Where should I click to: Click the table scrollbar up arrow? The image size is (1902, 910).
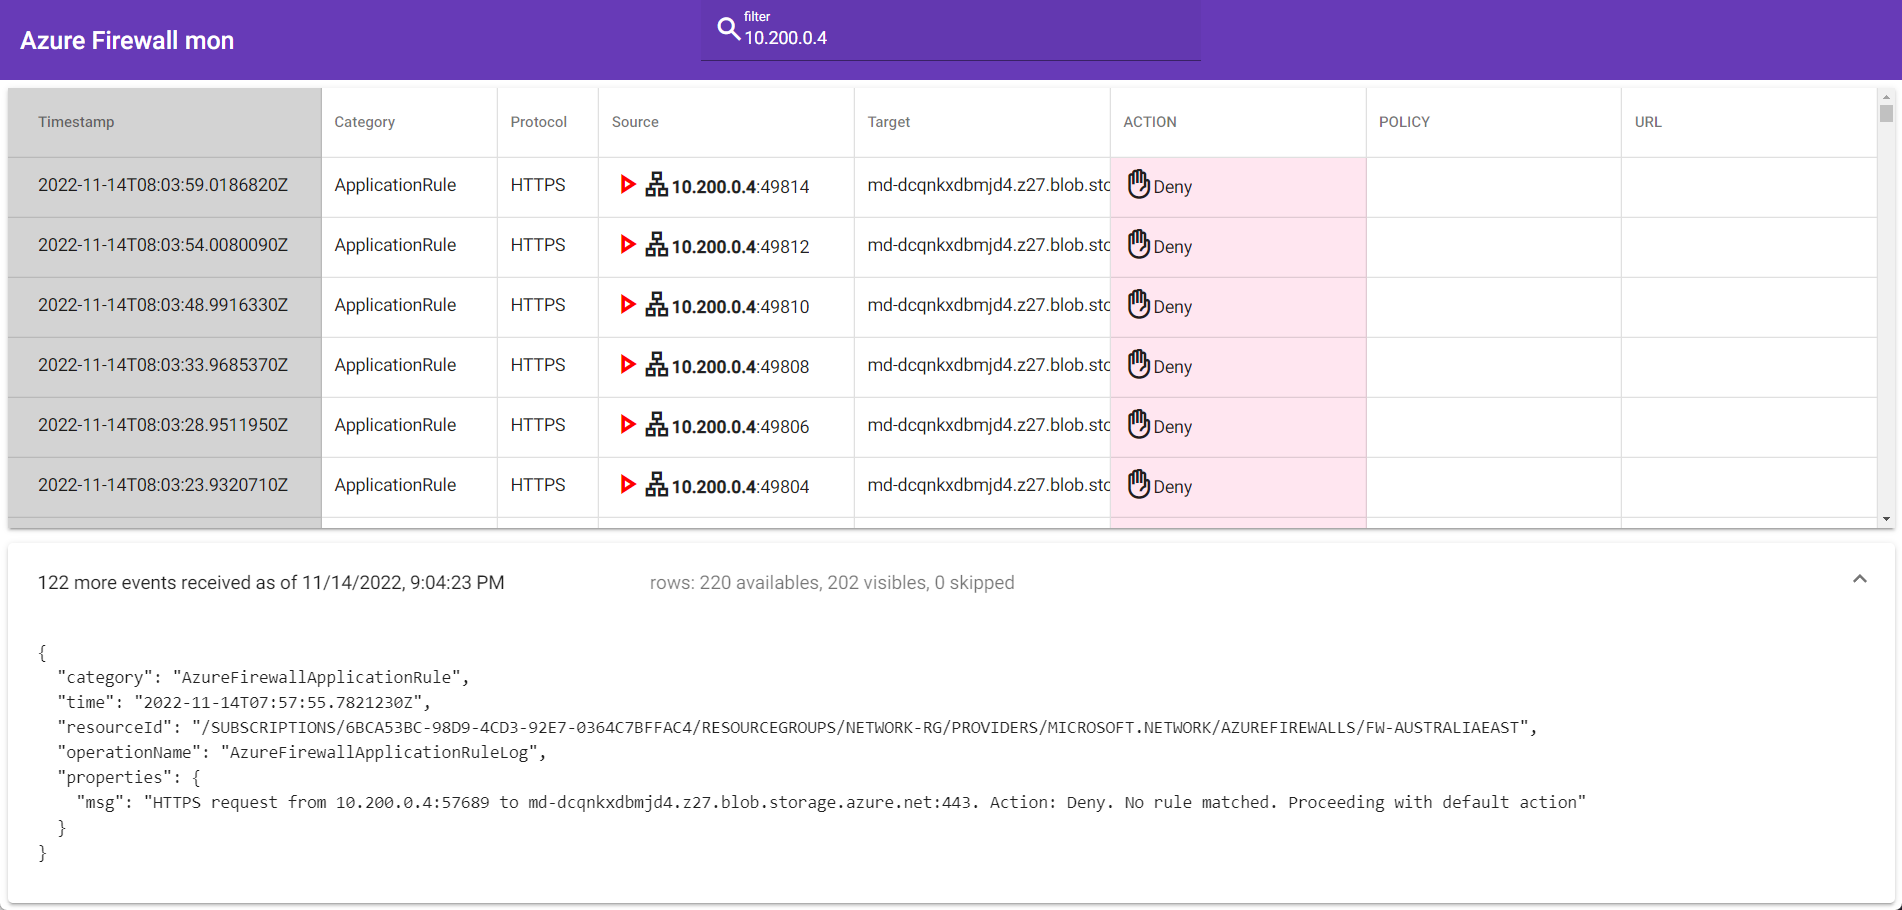pyautogui.click(x=1886, y=96)
